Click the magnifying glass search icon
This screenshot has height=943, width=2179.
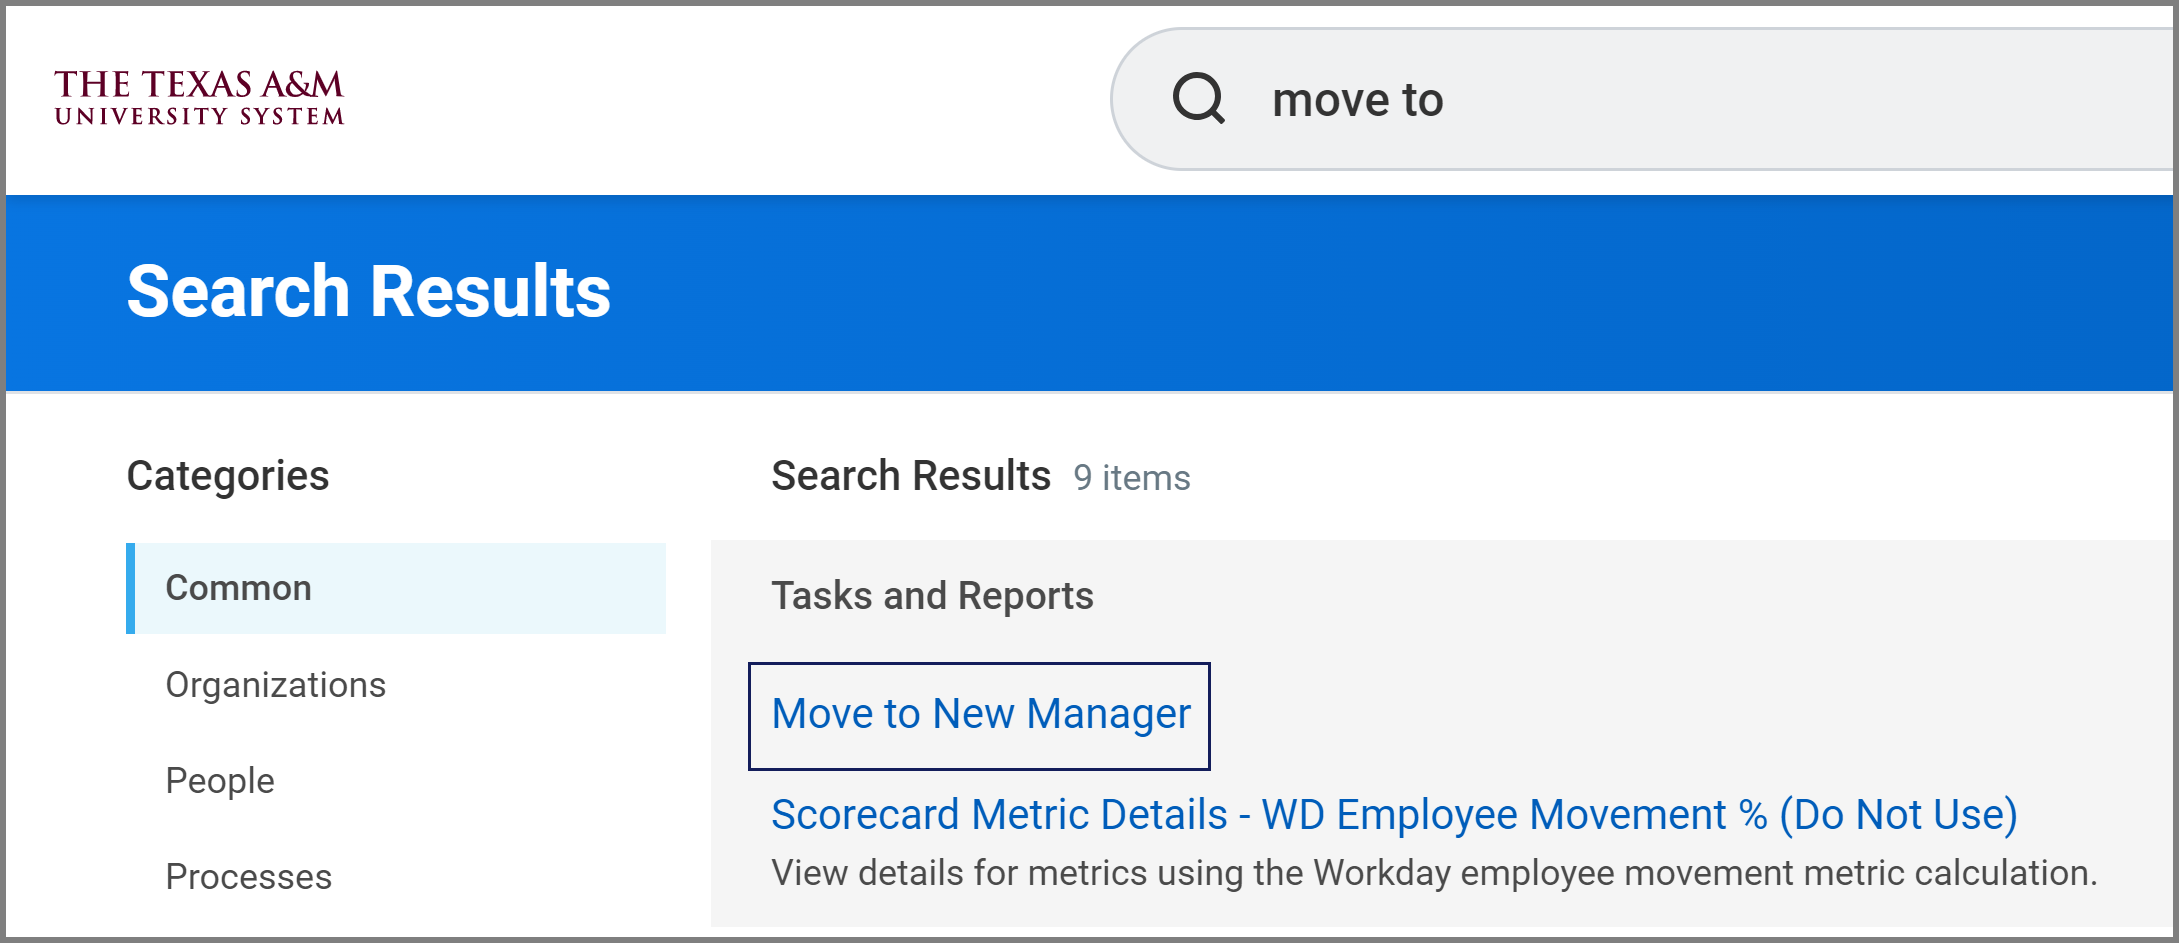pos(1198,99)
